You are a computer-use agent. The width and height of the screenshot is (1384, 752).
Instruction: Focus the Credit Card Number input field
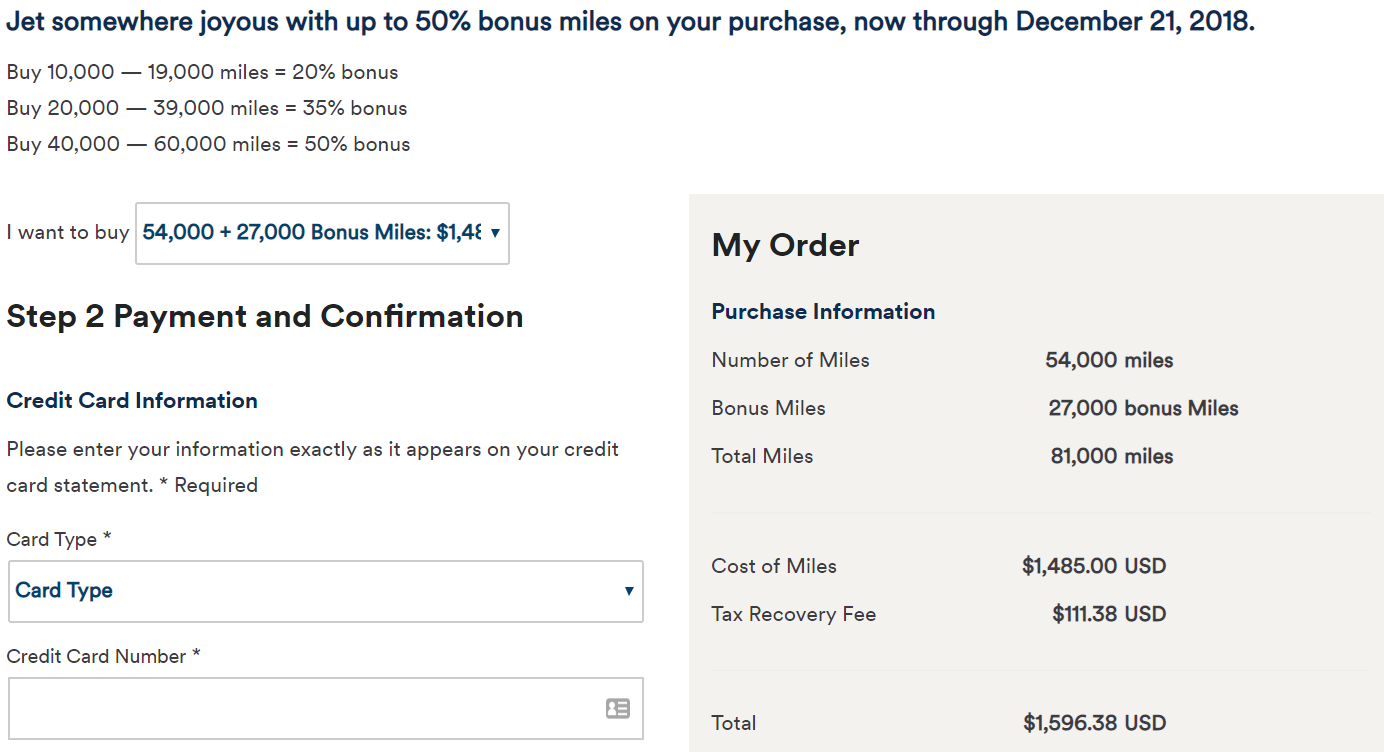point(300,708)
